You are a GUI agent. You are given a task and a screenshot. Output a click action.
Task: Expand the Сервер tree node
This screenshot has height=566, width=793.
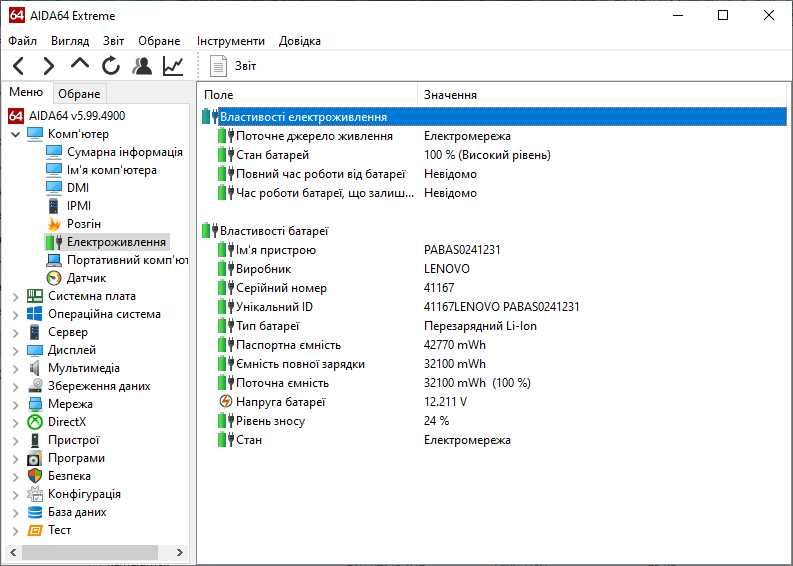(x=15, y=333)
